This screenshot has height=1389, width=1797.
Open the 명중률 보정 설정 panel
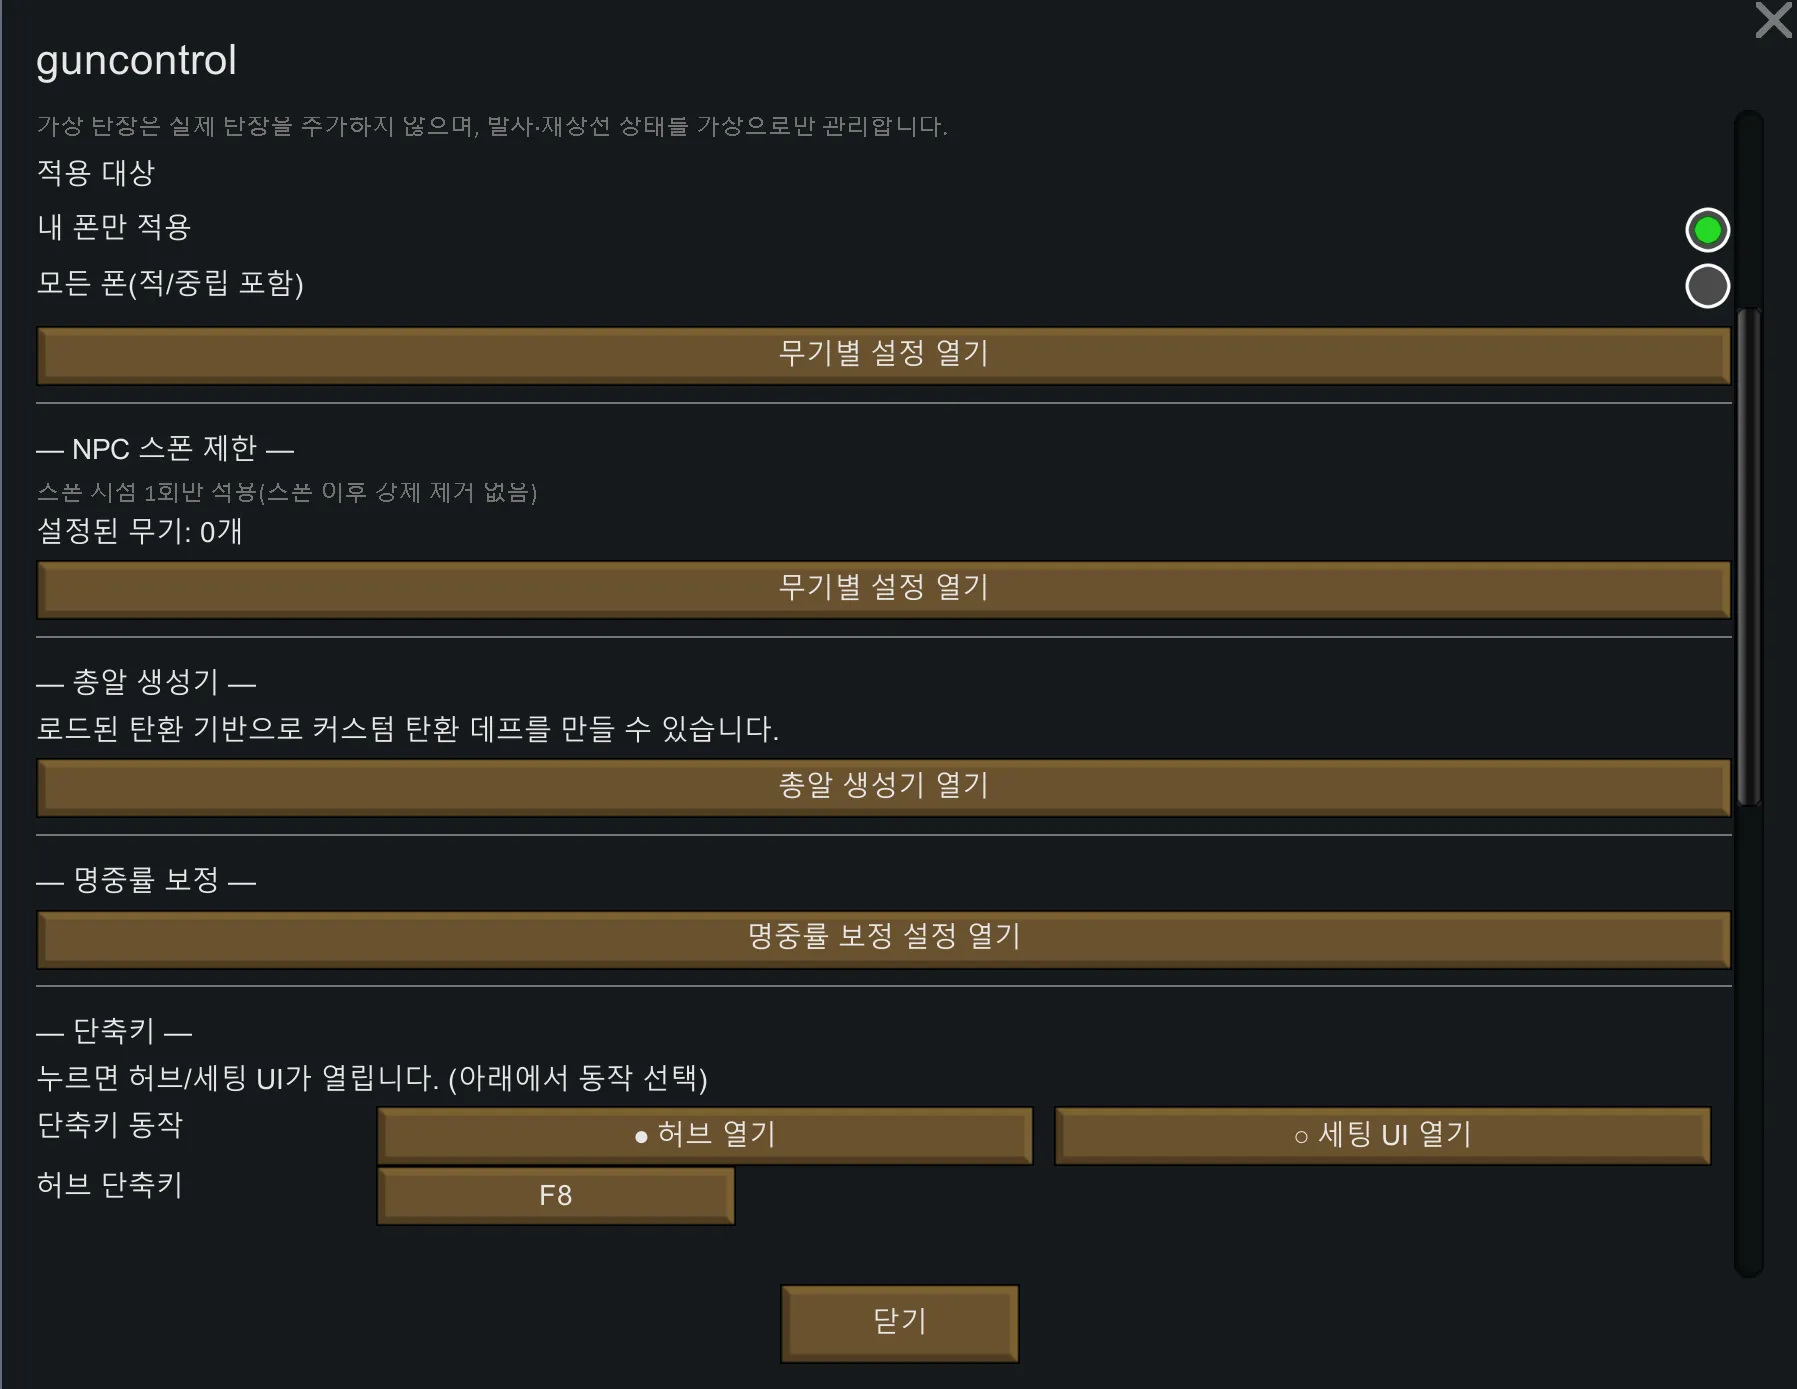883,938
